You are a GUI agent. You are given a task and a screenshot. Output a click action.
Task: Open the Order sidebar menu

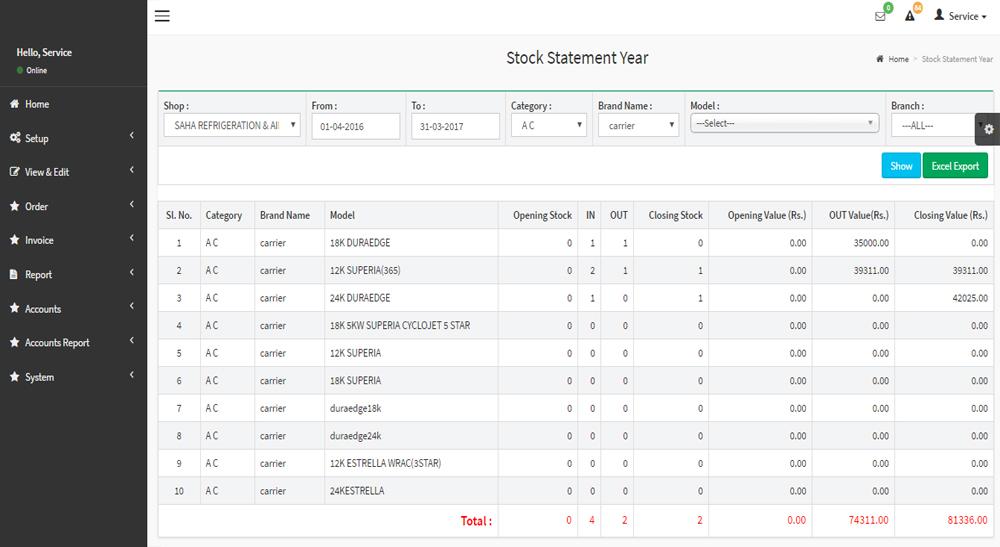[x=73, y=206]
